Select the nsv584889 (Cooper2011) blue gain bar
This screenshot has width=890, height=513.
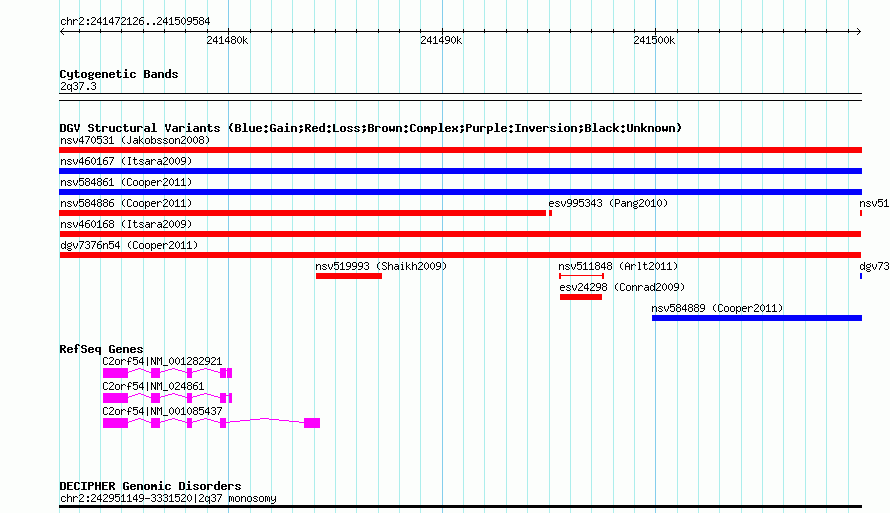757,318
